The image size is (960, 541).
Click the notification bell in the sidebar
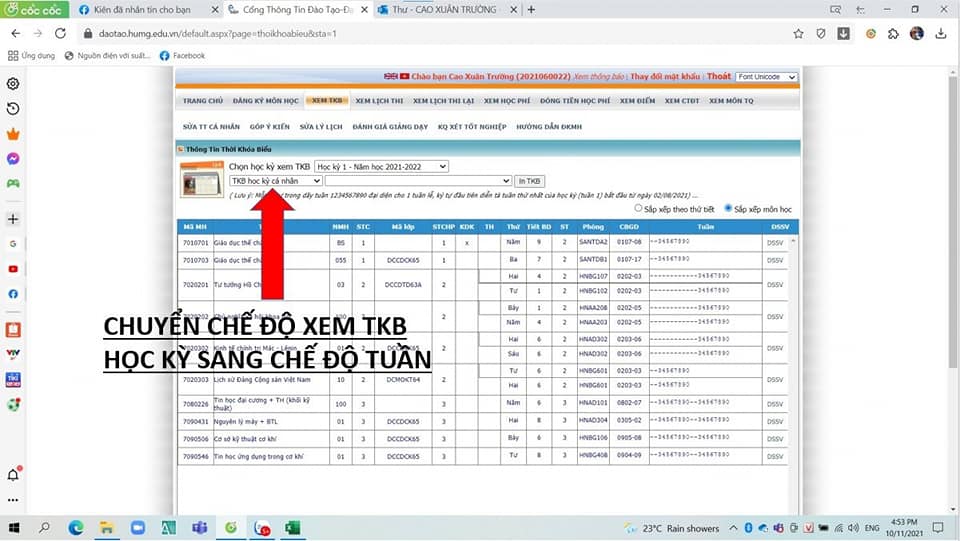coord(13,474)
